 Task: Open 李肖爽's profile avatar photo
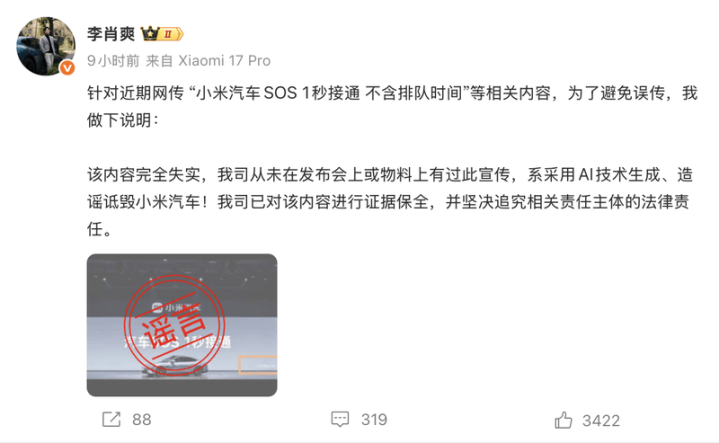tap(46, 46)
